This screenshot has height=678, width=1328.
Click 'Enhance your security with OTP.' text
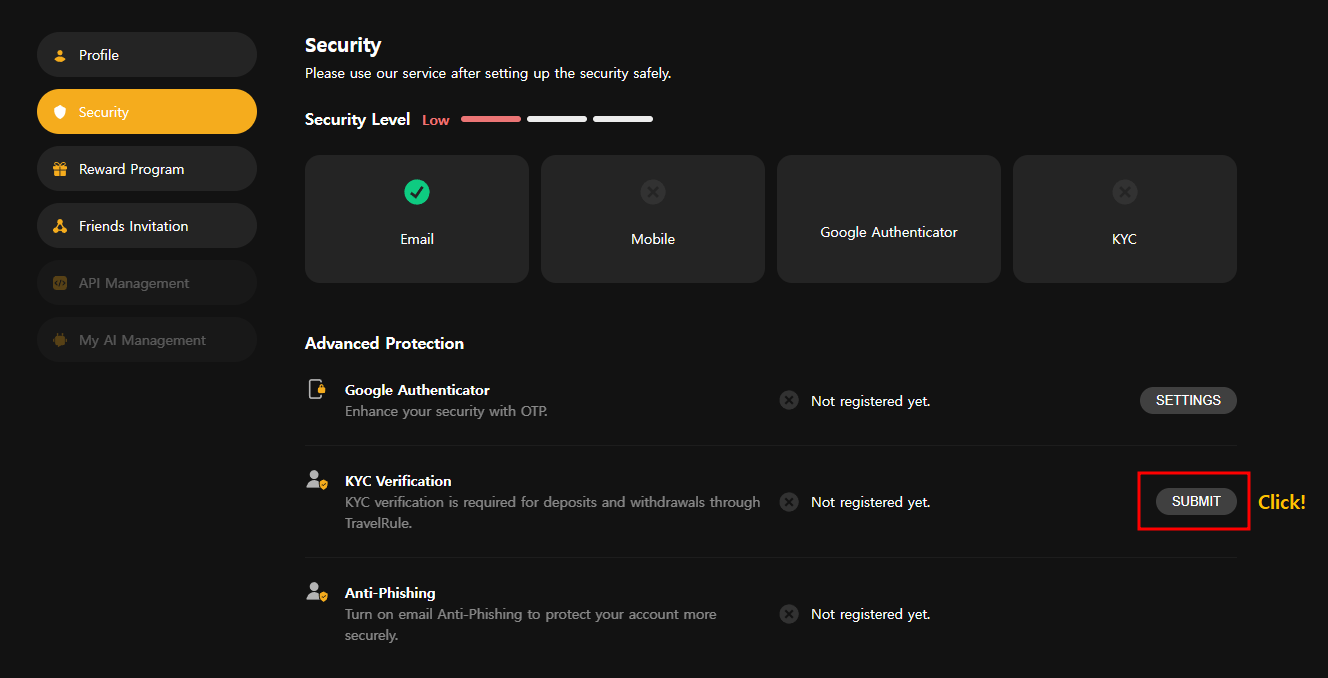pyautogui.click(x=446, y=411)
